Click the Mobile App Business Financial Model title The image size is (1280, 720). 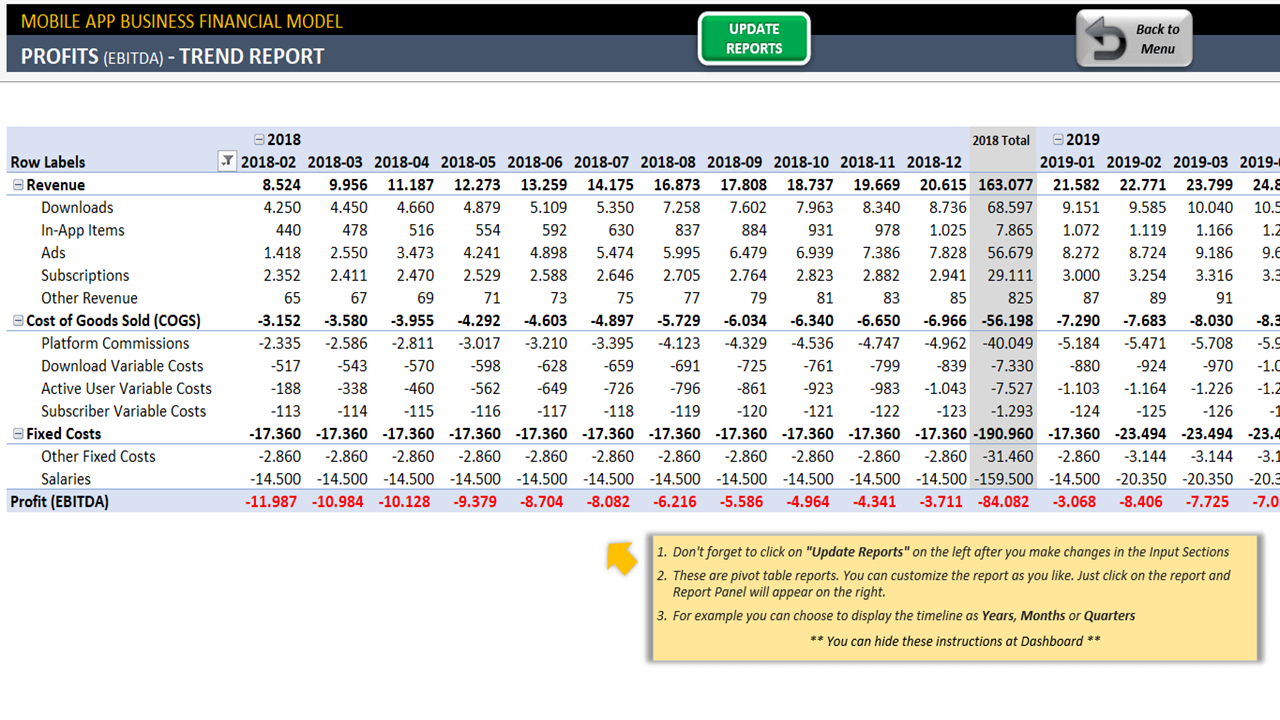point(181,21)
